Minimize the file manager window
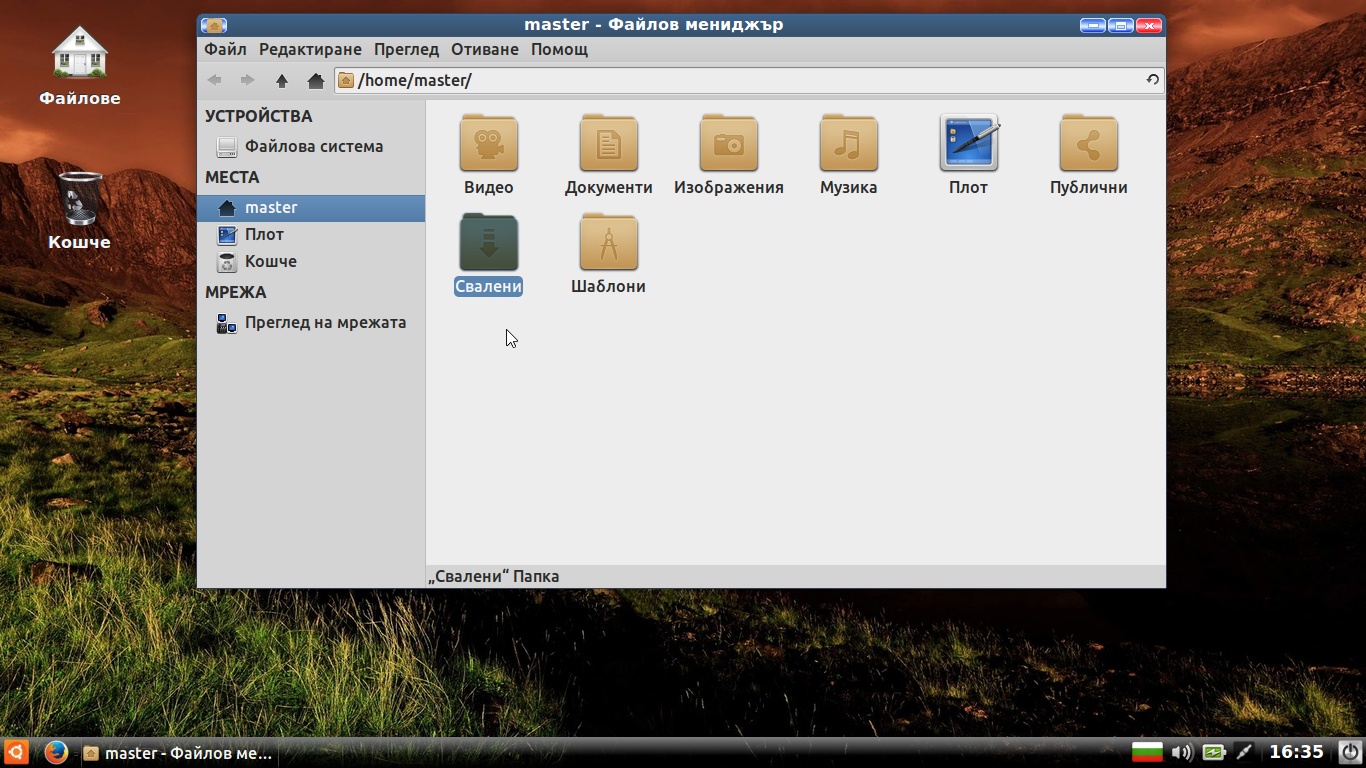Screen dimensions: 1366x768 pyautogui.click(x=1093, y=25)
